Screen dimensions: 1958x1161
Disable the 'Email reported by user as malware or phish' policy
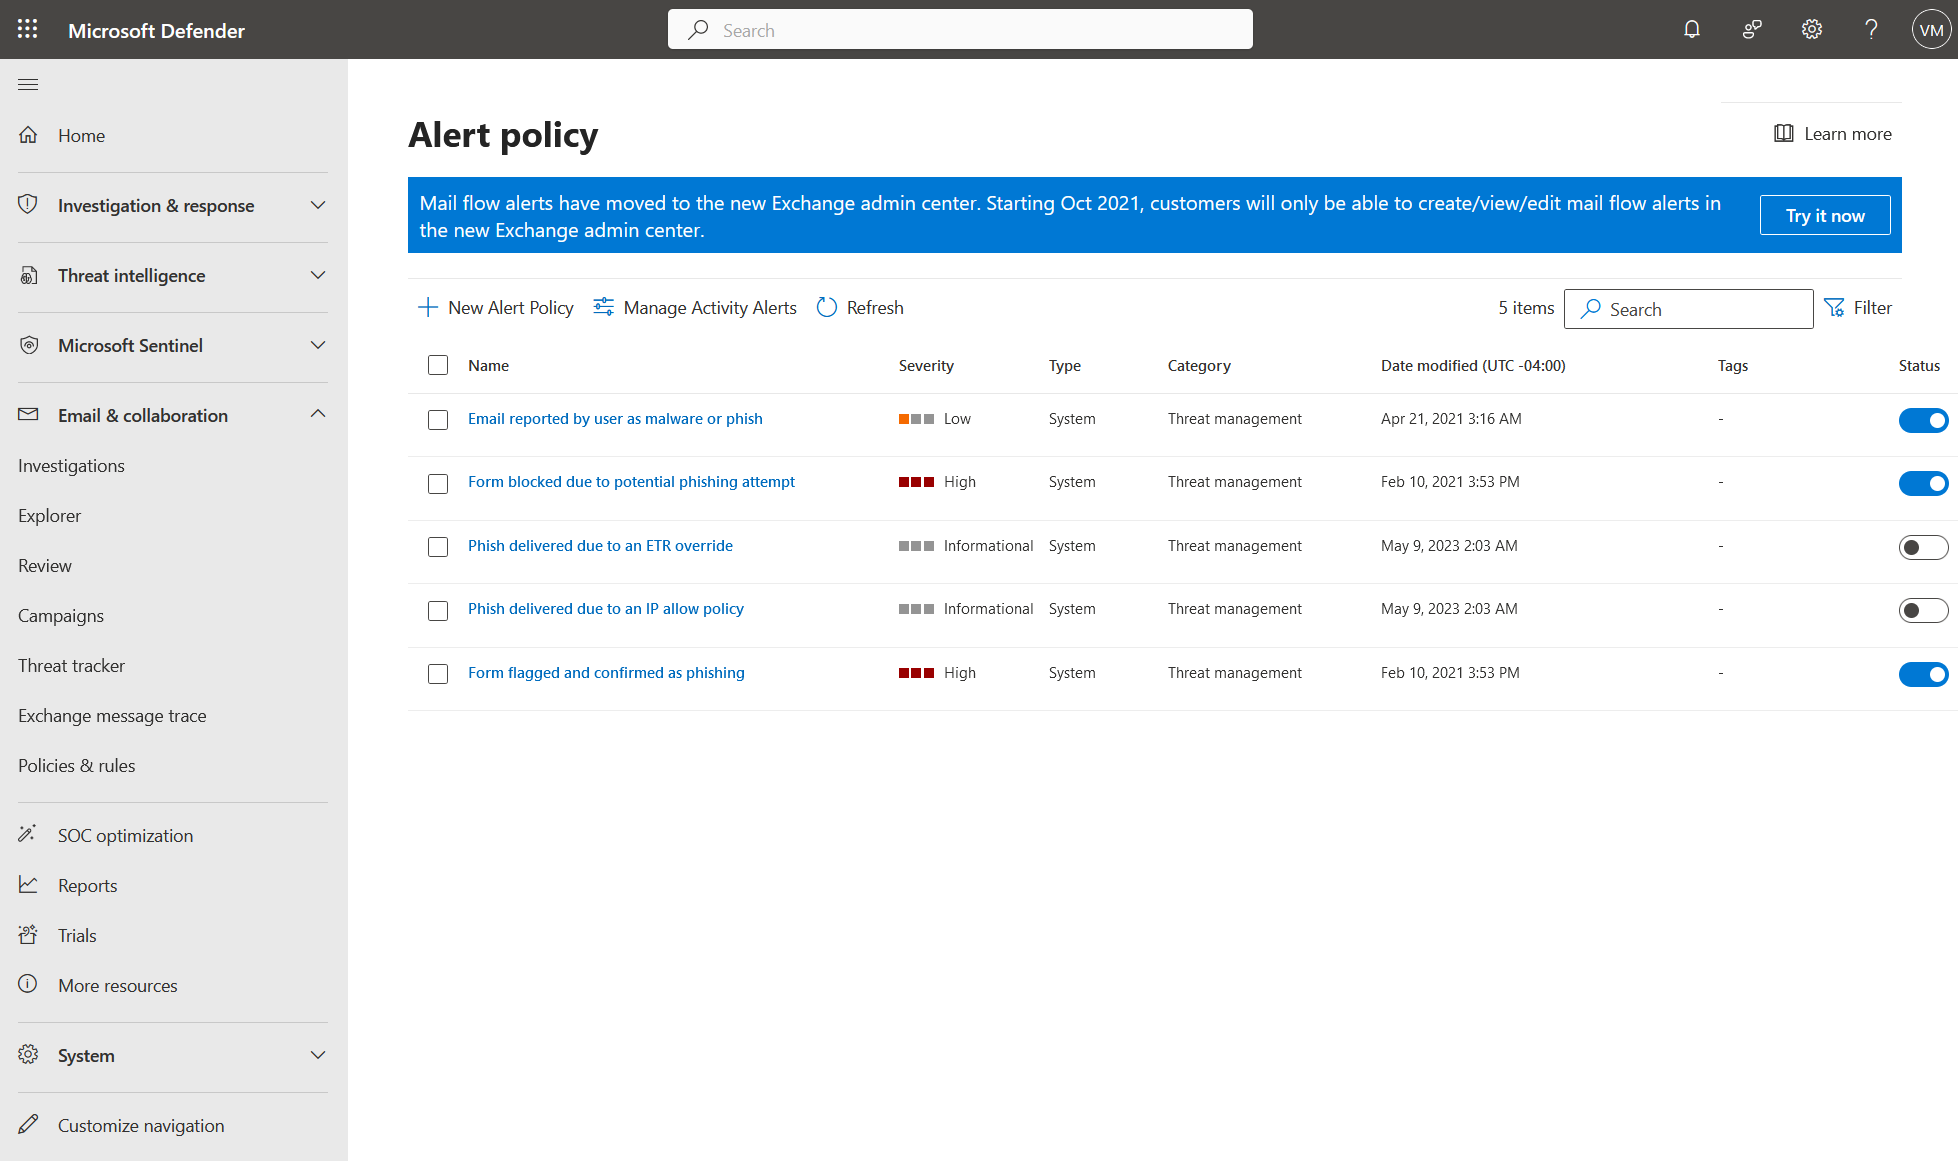[x=1923, y=420]
